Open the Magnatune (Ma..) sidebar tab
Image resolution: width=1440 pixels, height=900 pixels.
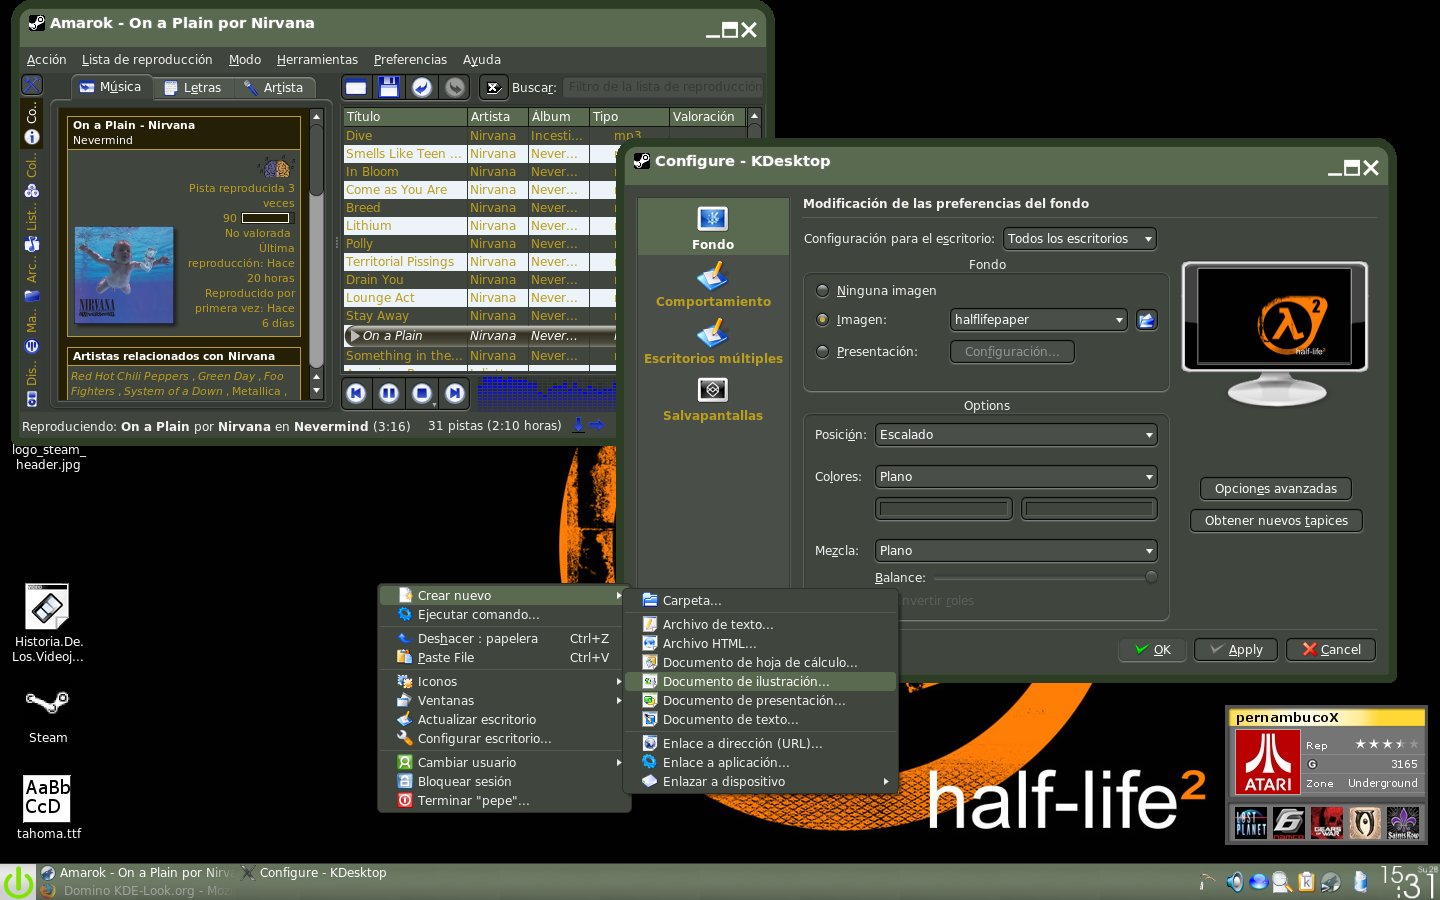(32, 333)
